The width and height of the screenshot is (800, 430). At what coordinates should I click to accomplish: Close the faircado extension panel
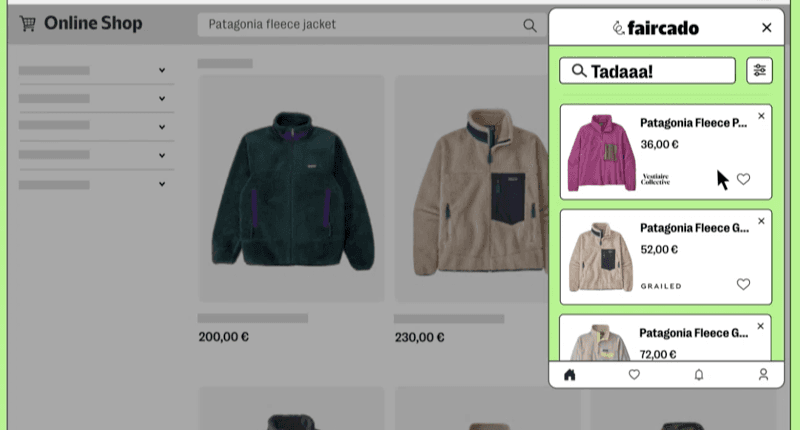click(767, 28)
